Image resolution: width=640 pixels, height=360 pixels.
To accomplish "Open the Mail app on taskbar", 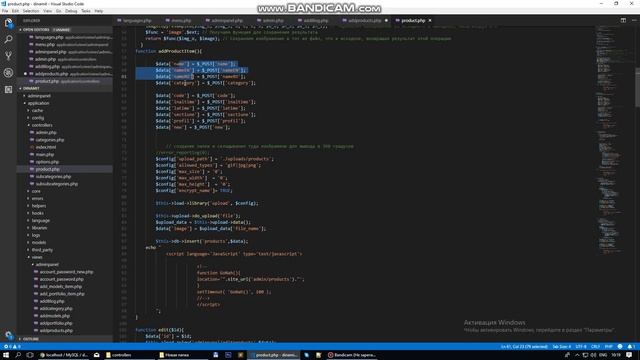I will [x=96, y=355].
